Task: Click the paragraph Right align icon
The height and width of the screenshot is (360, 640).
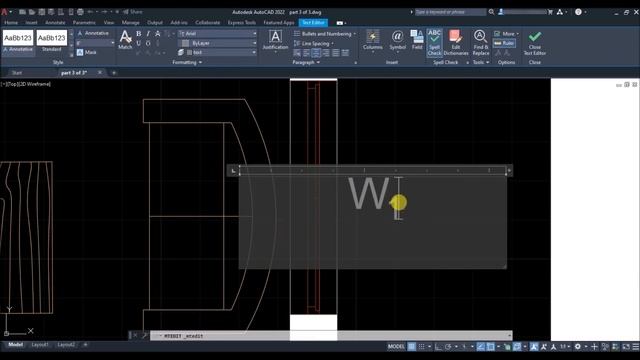Action: (x=326, y=53)
